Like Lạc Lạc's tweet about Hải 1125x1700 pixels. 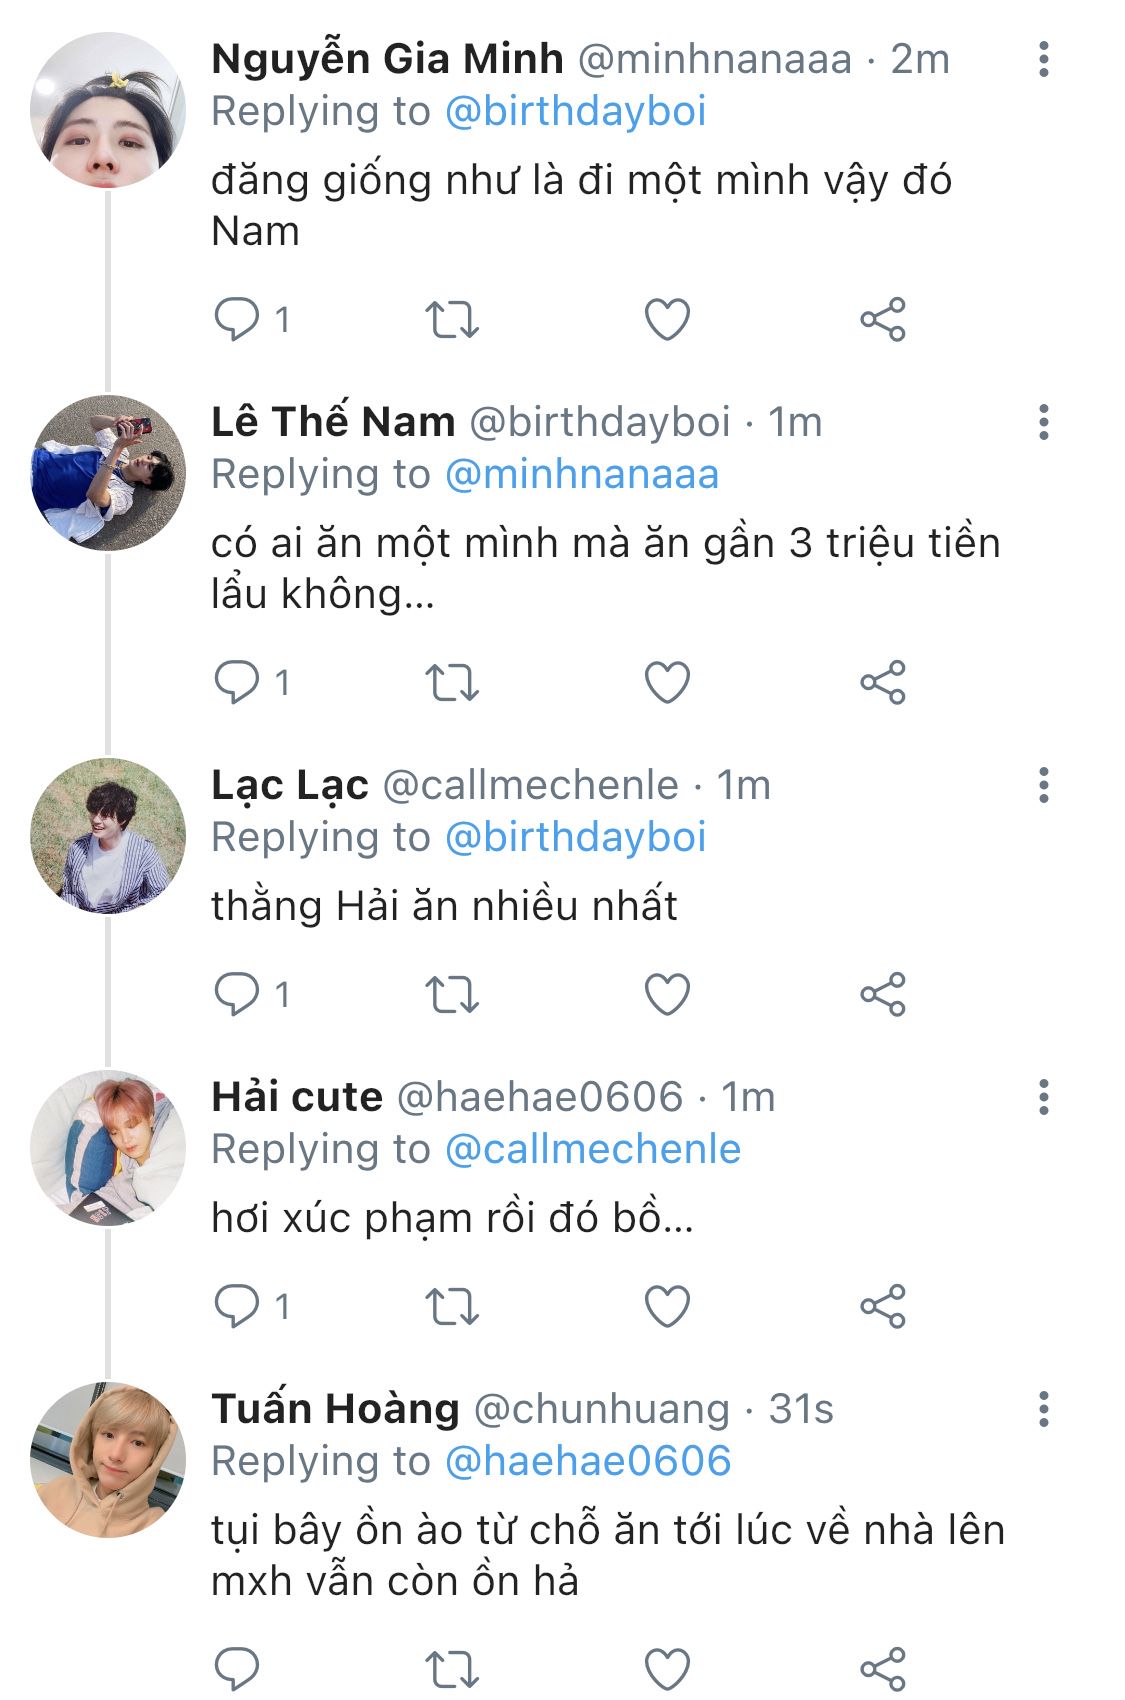click(667, 995)
